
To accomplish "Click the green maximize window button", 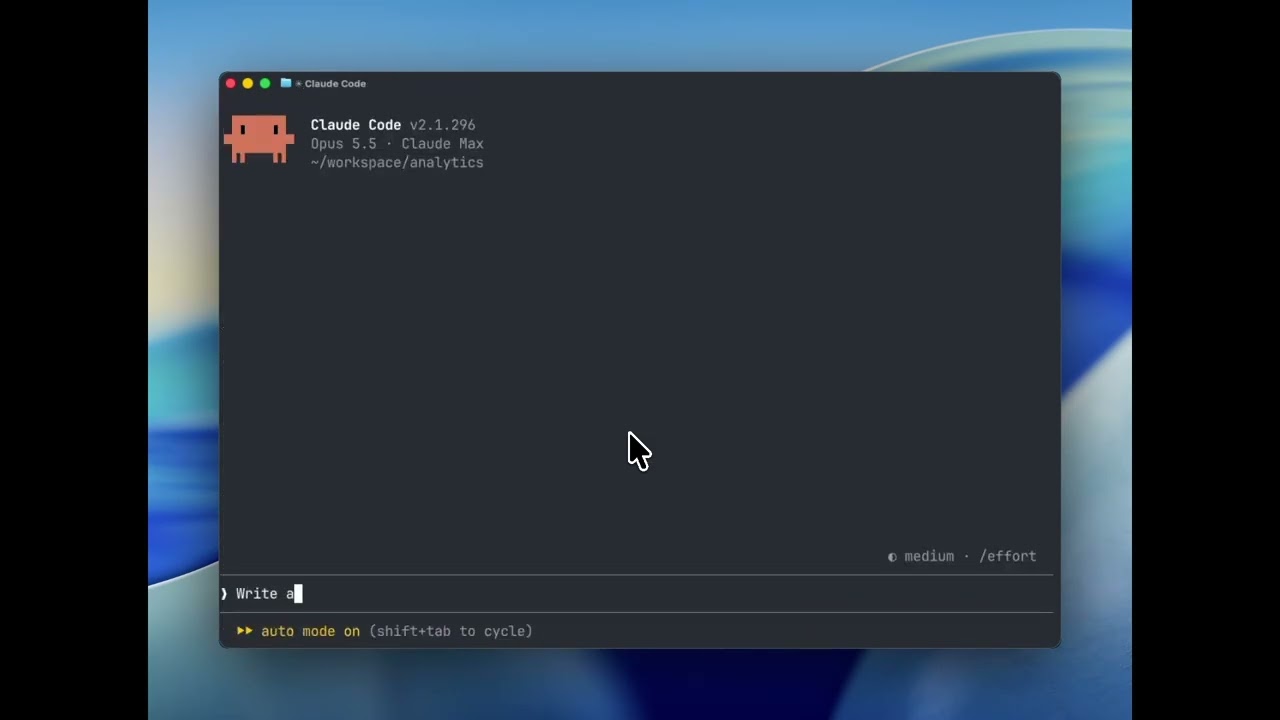I will coord(265,84).
